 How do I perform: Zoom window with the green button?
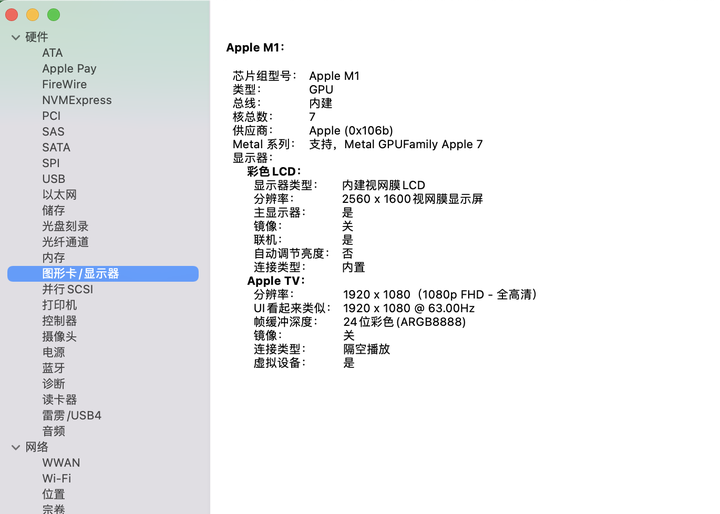53,15
